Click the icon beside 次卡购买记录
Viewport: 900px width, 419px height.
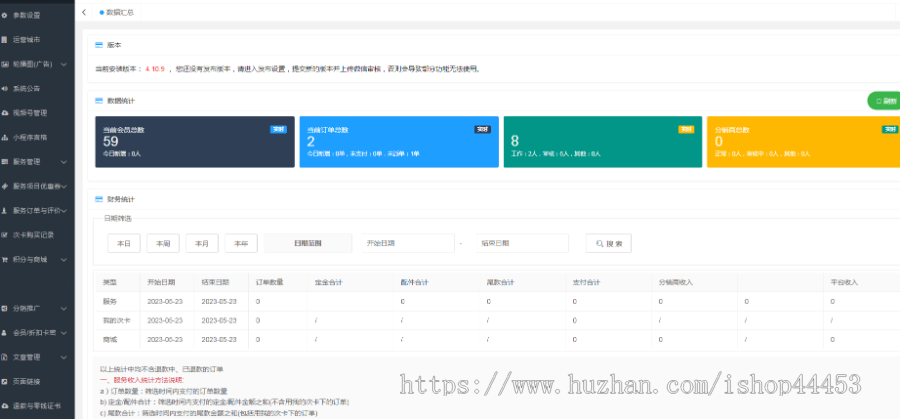pos(5,235)
